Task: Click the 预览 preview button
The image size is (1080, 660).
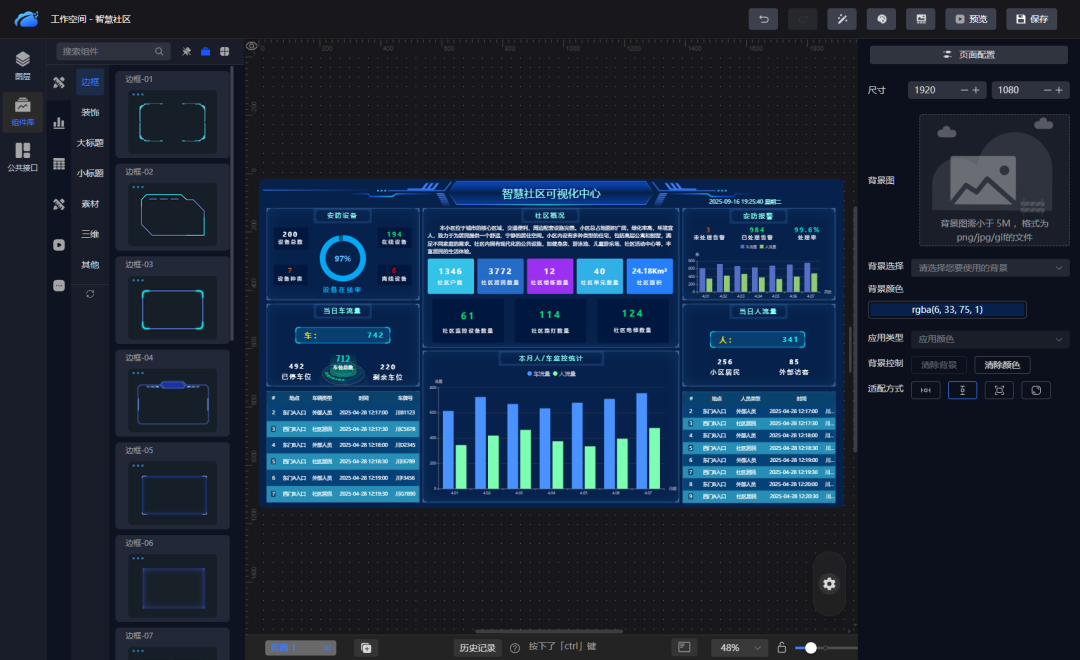Action: click(971, 19)
